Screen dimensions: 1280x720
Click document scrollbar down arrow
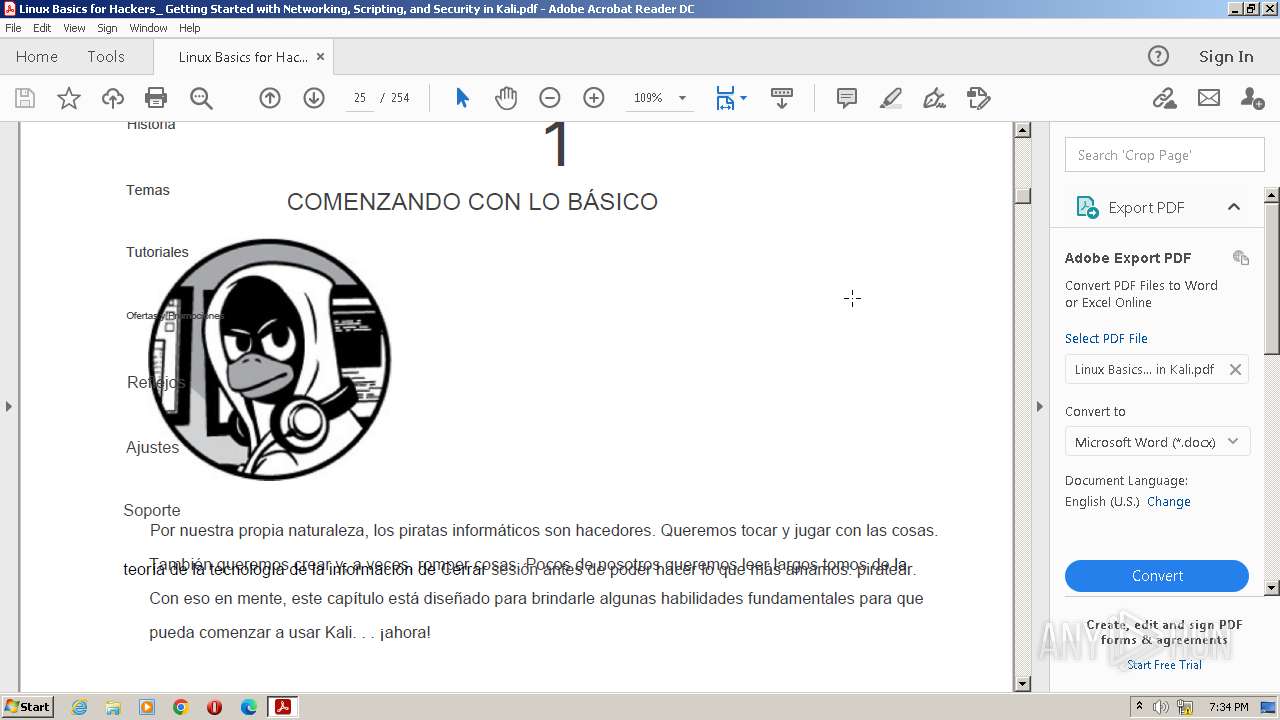point(1022,684)
